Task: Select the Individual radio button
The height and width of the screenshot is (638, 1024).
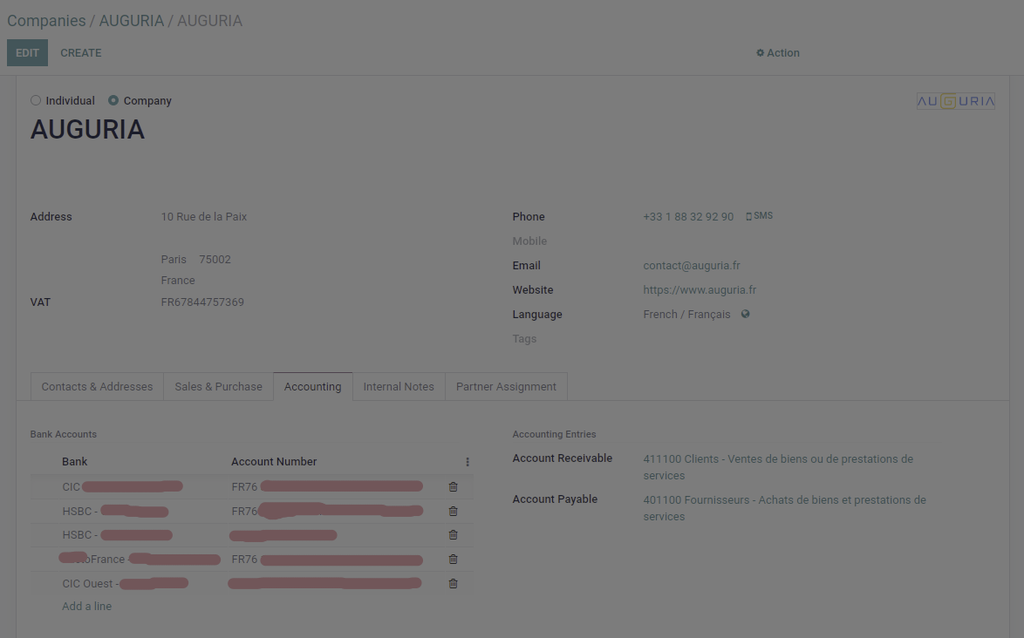Action: point(36,101)
